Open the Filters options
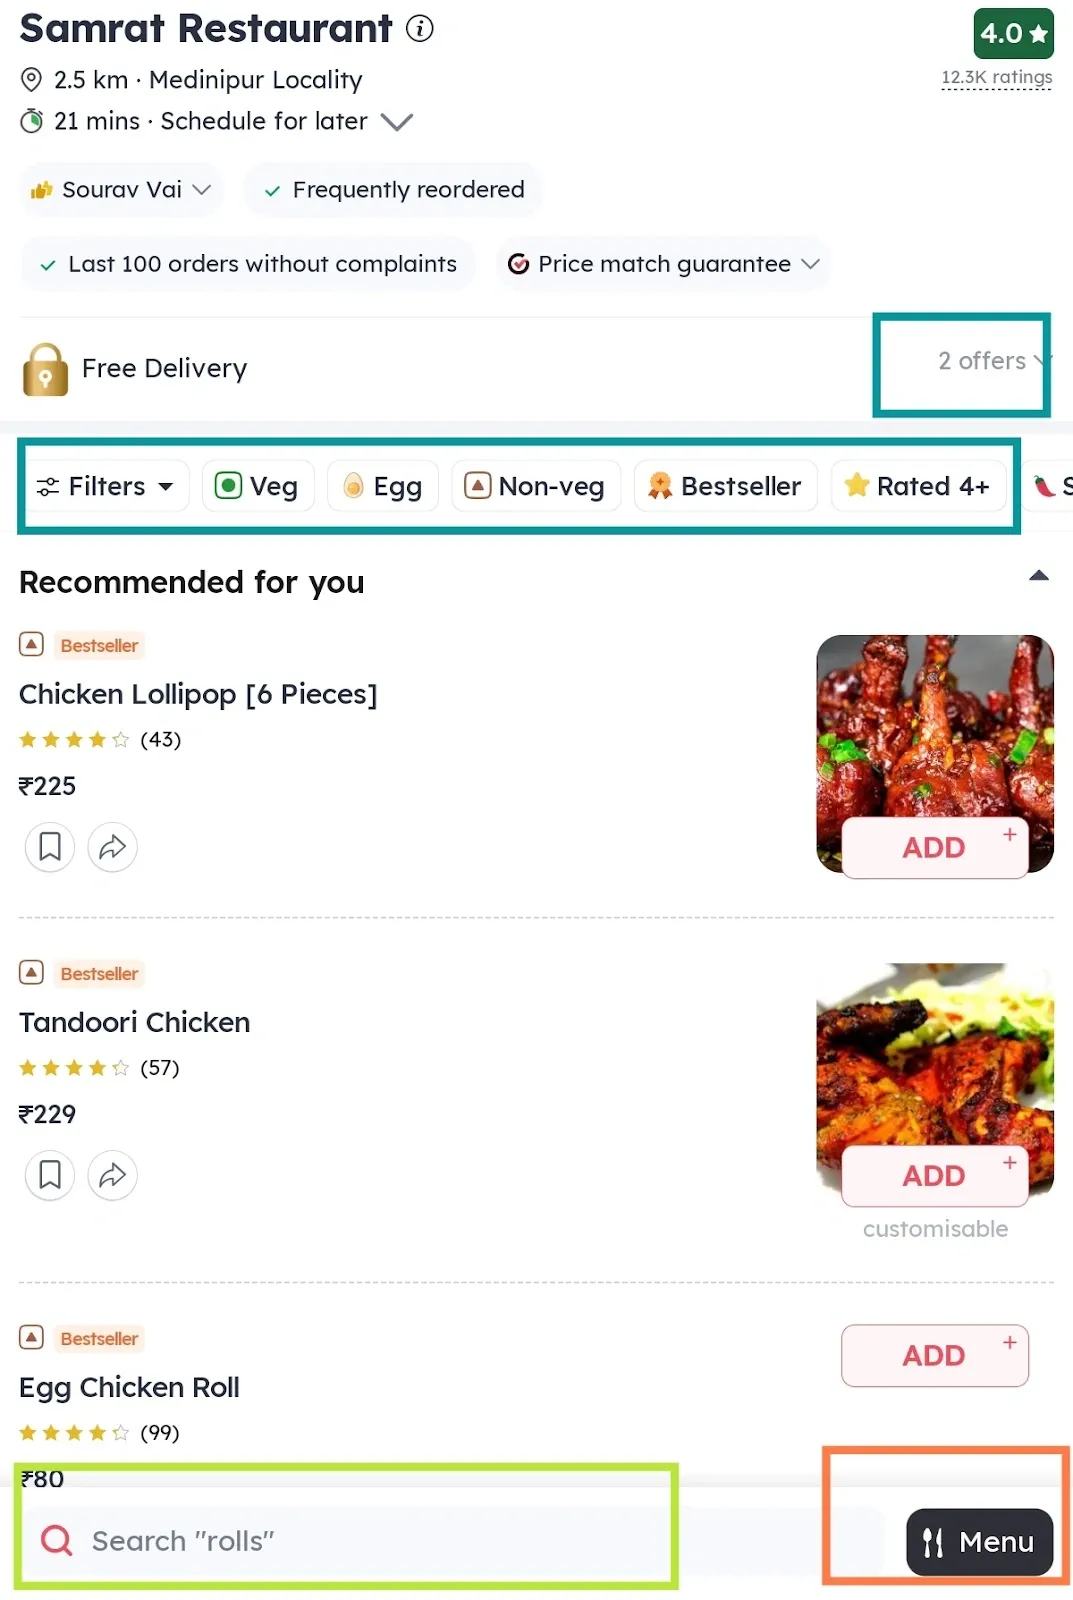 [x=105, y=486]
